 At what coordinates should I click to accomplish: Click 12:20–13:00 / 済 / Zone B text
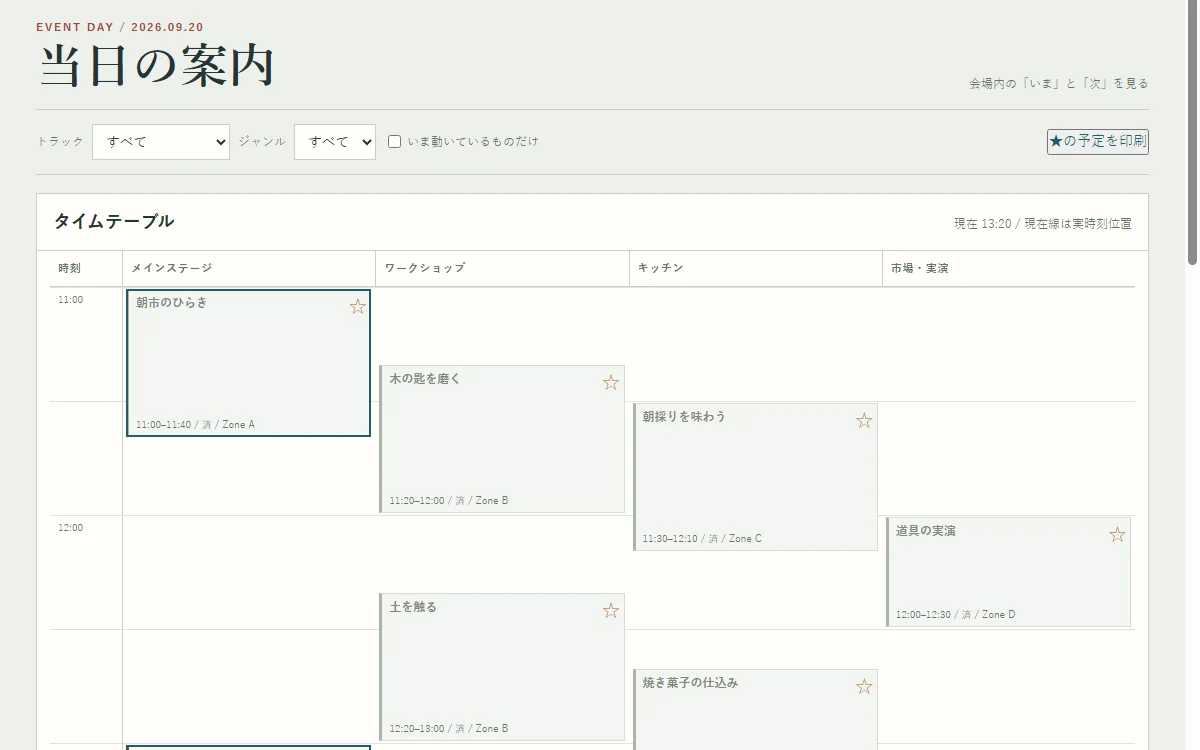(x=448, y=729)
